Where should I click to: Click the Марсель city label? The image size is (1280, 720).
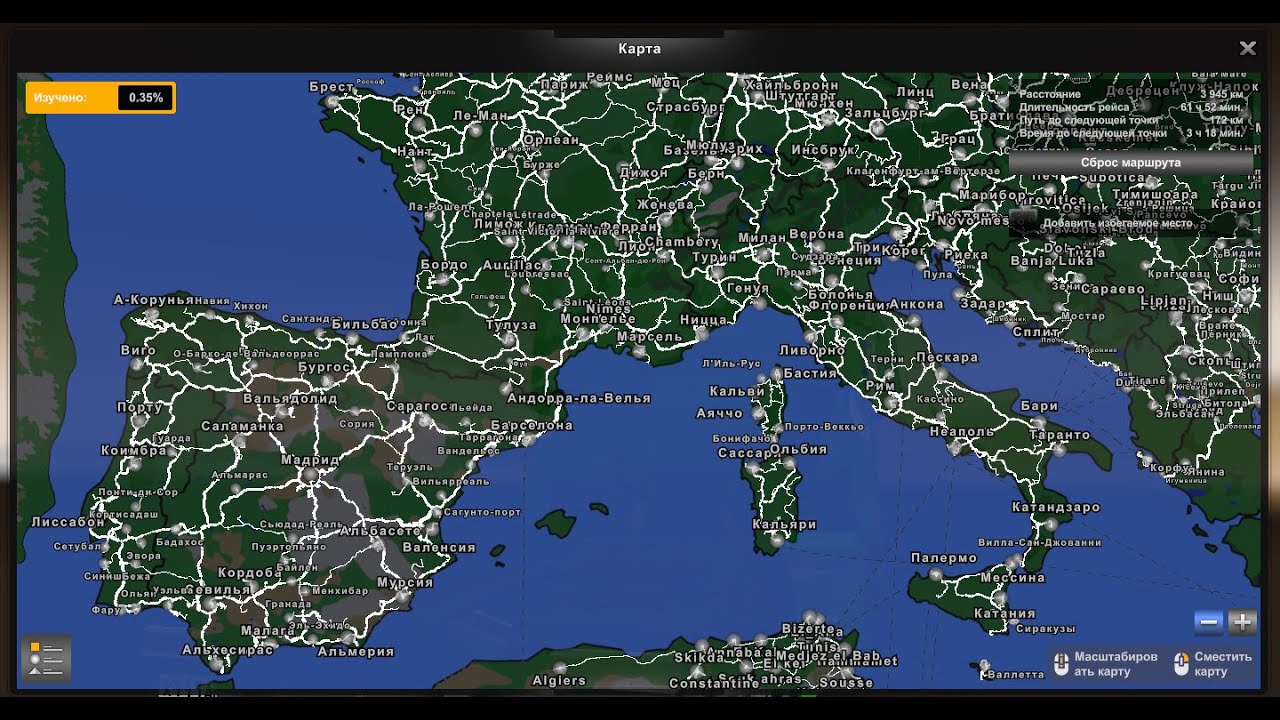pyautogui.click(x=650, y=337)
